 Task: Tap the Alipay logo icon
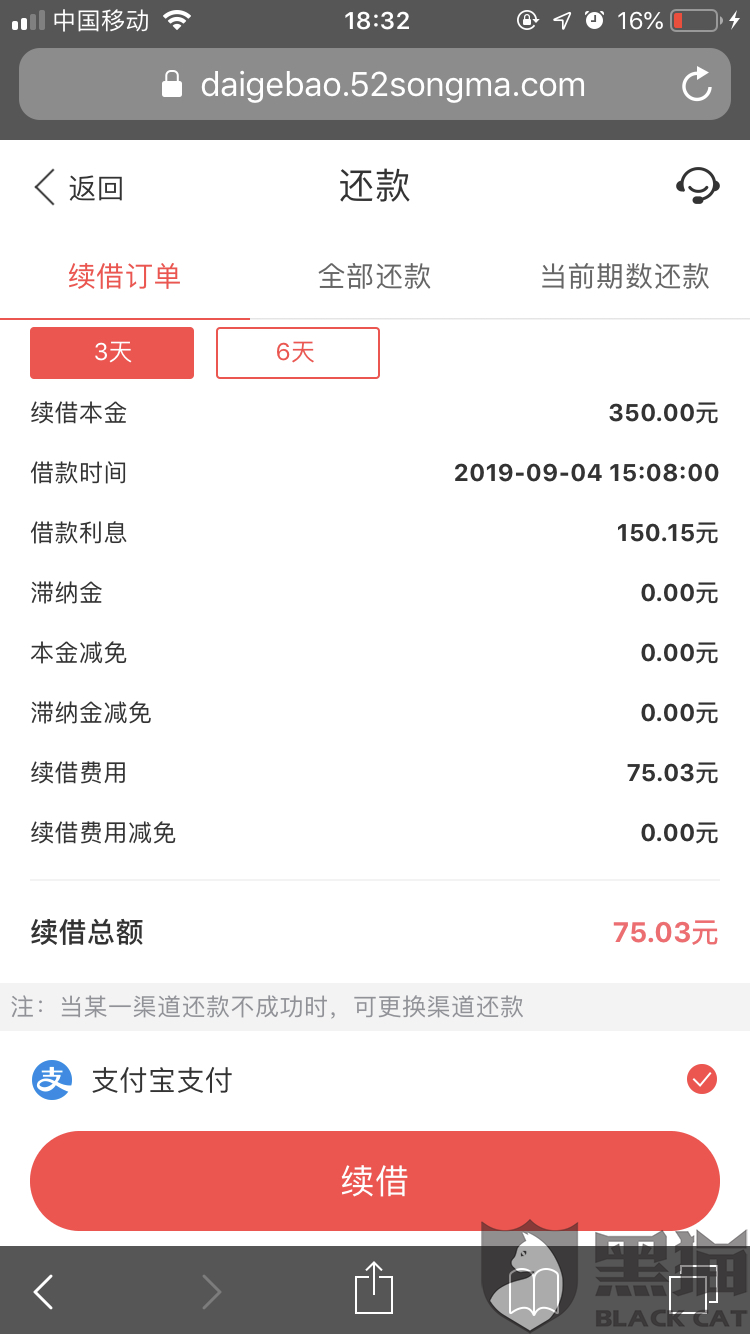pos(52,1080)
